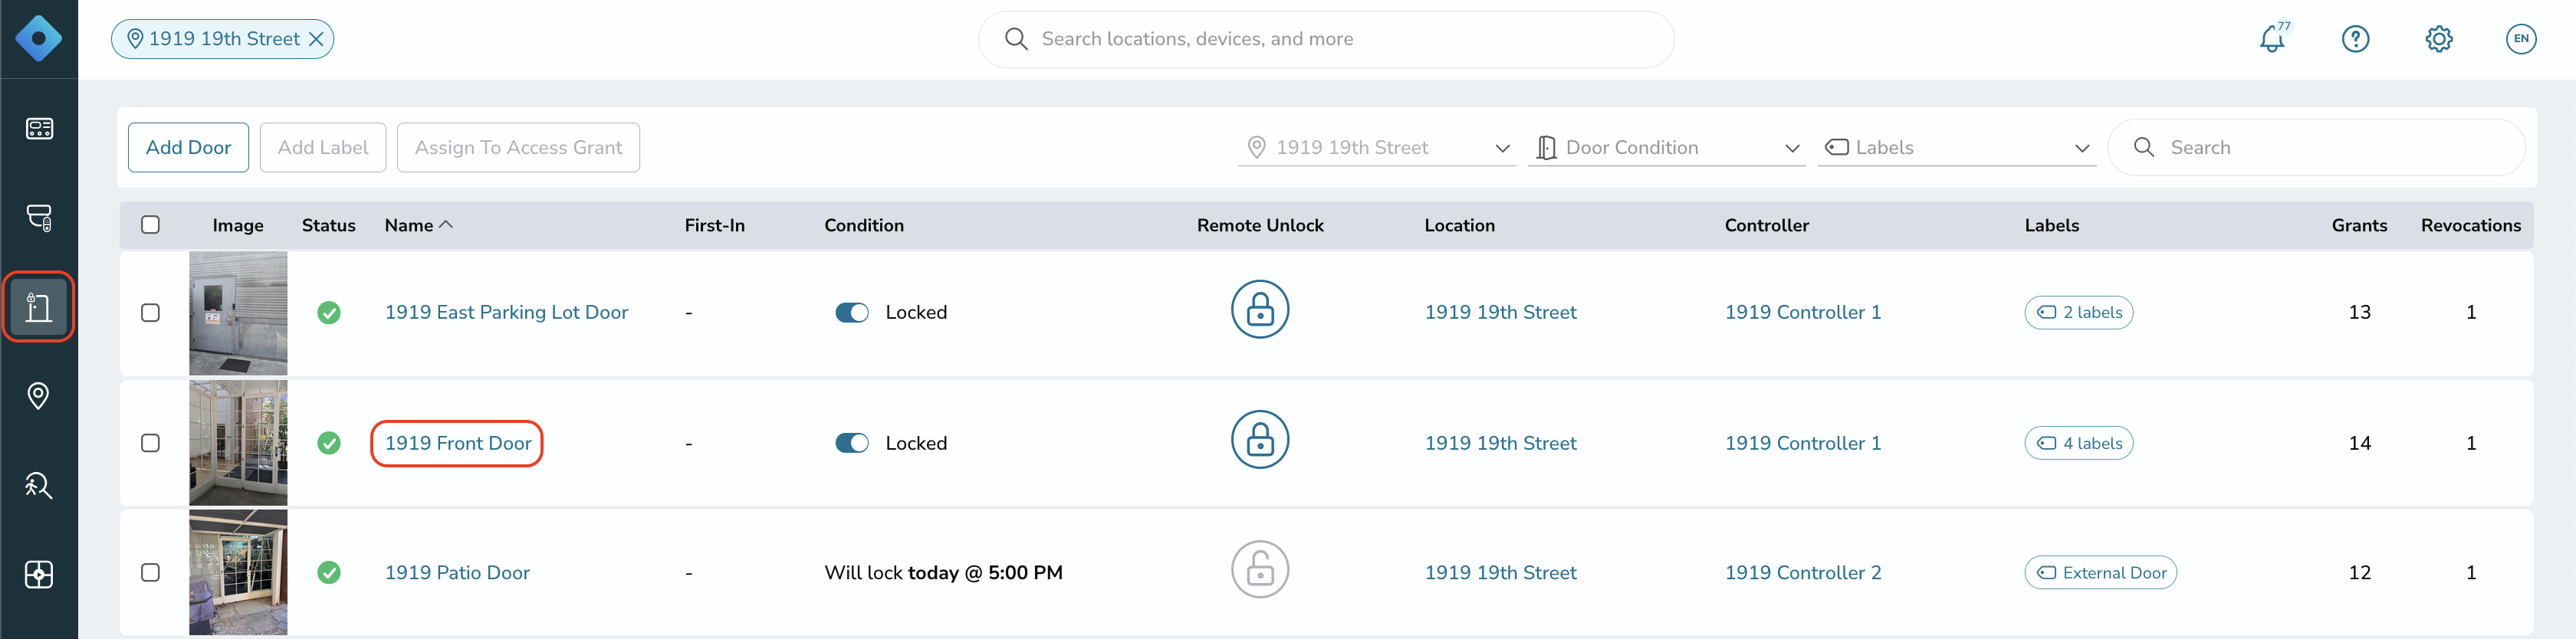Open notifications bell with 77 badge
The height and width of the screenshot is (639, 2576).
[x=2273, y=39]
